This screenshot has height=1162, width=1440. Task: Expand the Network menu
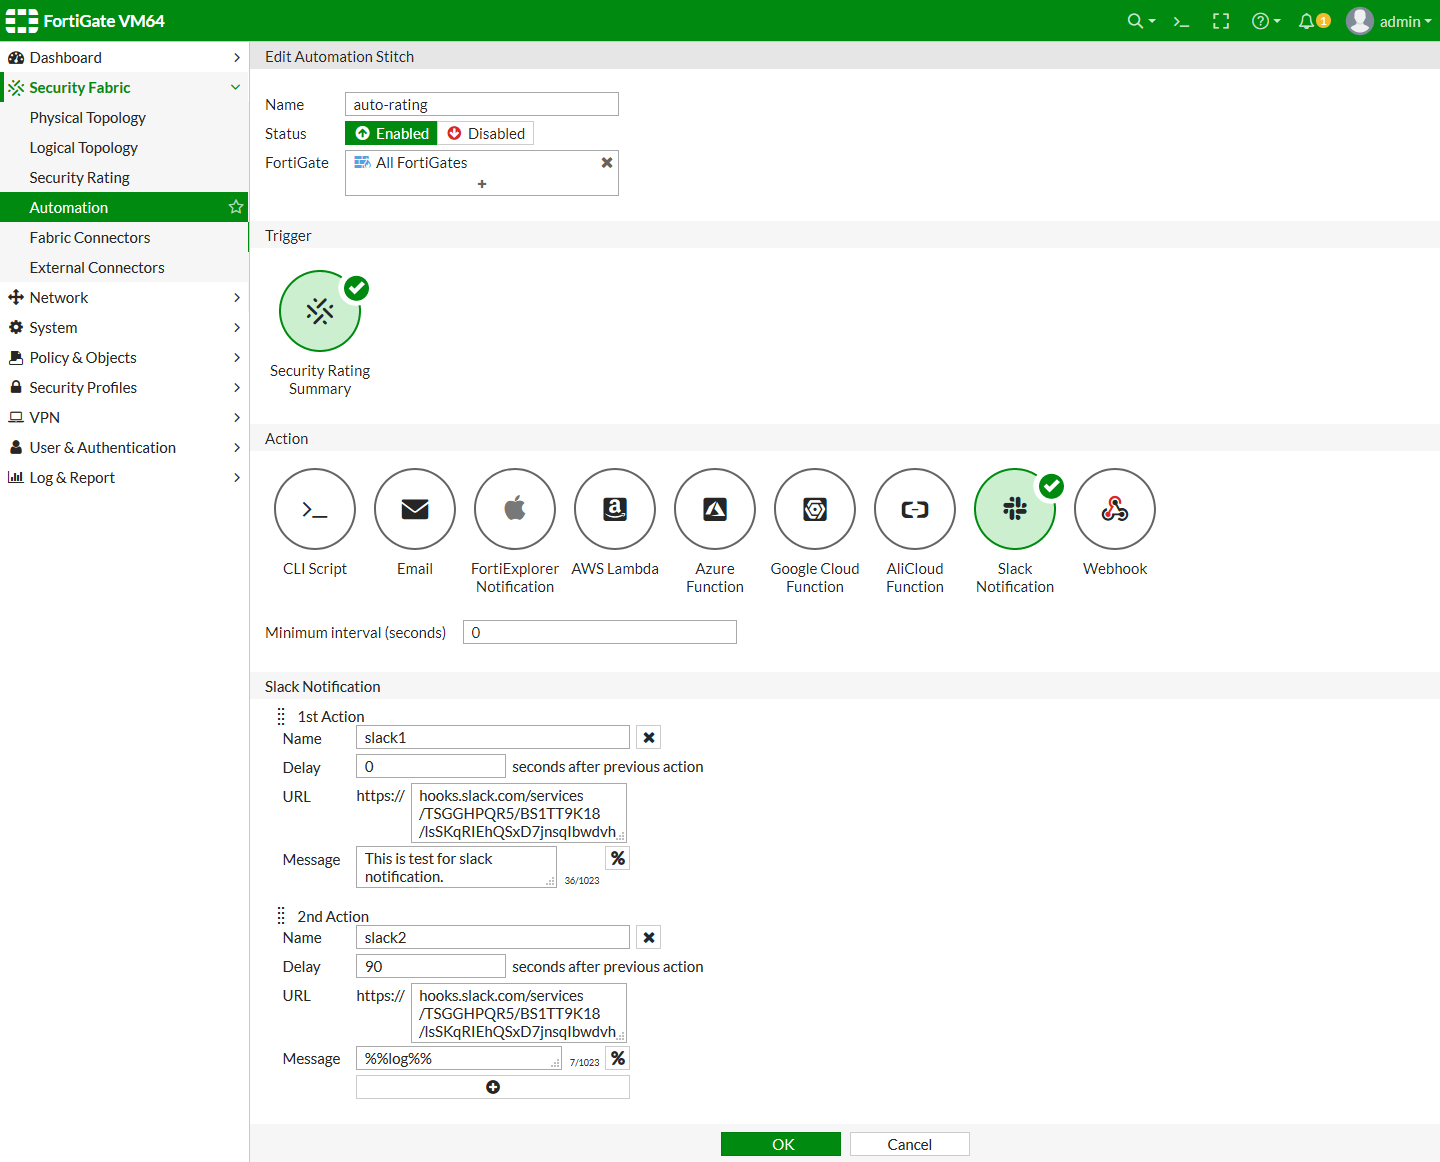point(124,297)
